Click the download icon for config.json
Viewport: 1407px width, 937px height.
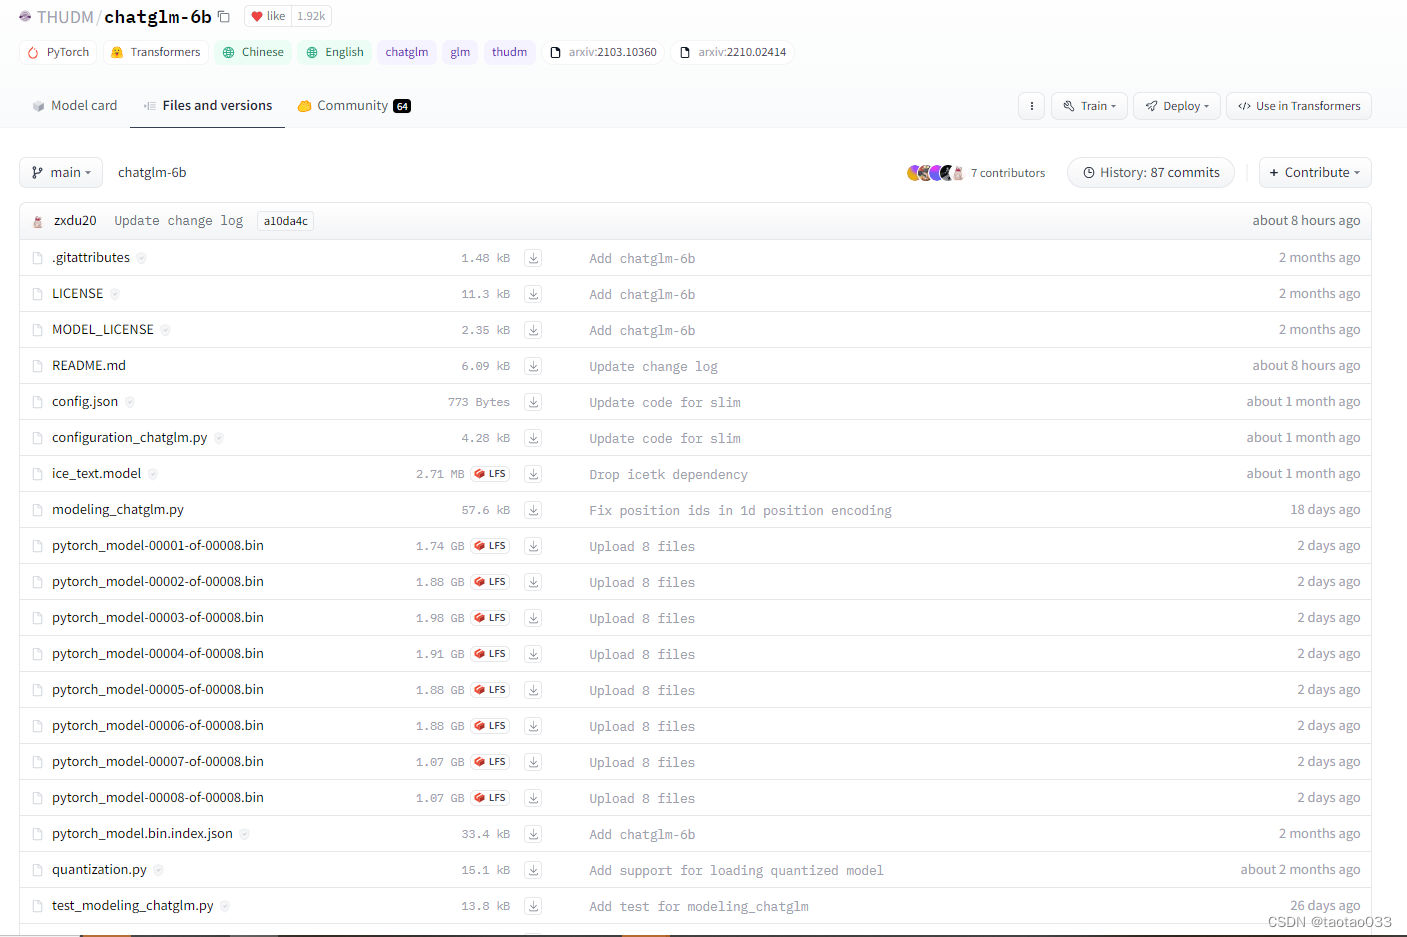pos(533,401)
